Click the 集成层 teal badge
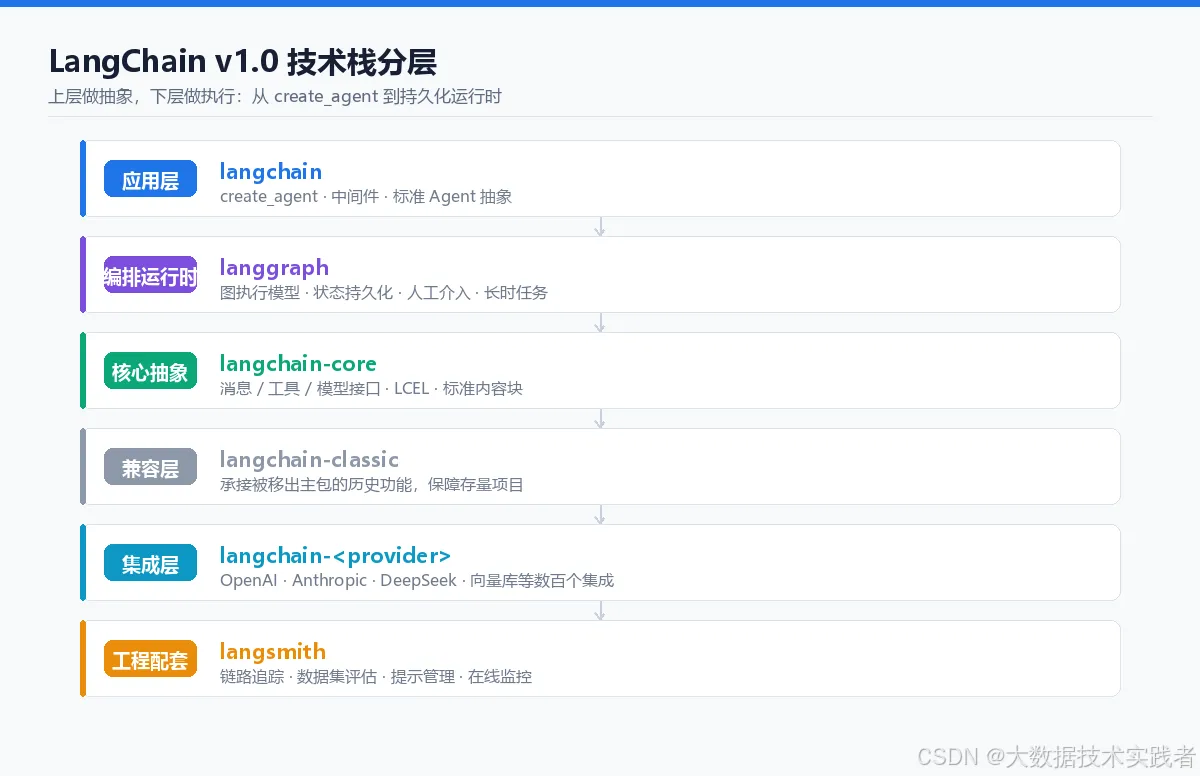 click(x=150, y=563)
